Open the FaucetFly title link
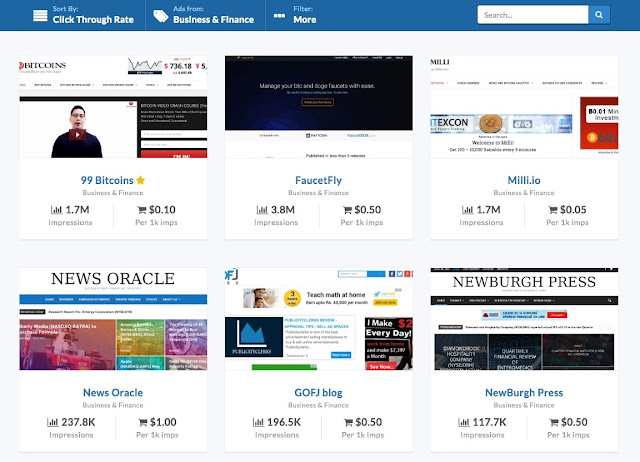640x462 pixels. (x=318, y=180)
